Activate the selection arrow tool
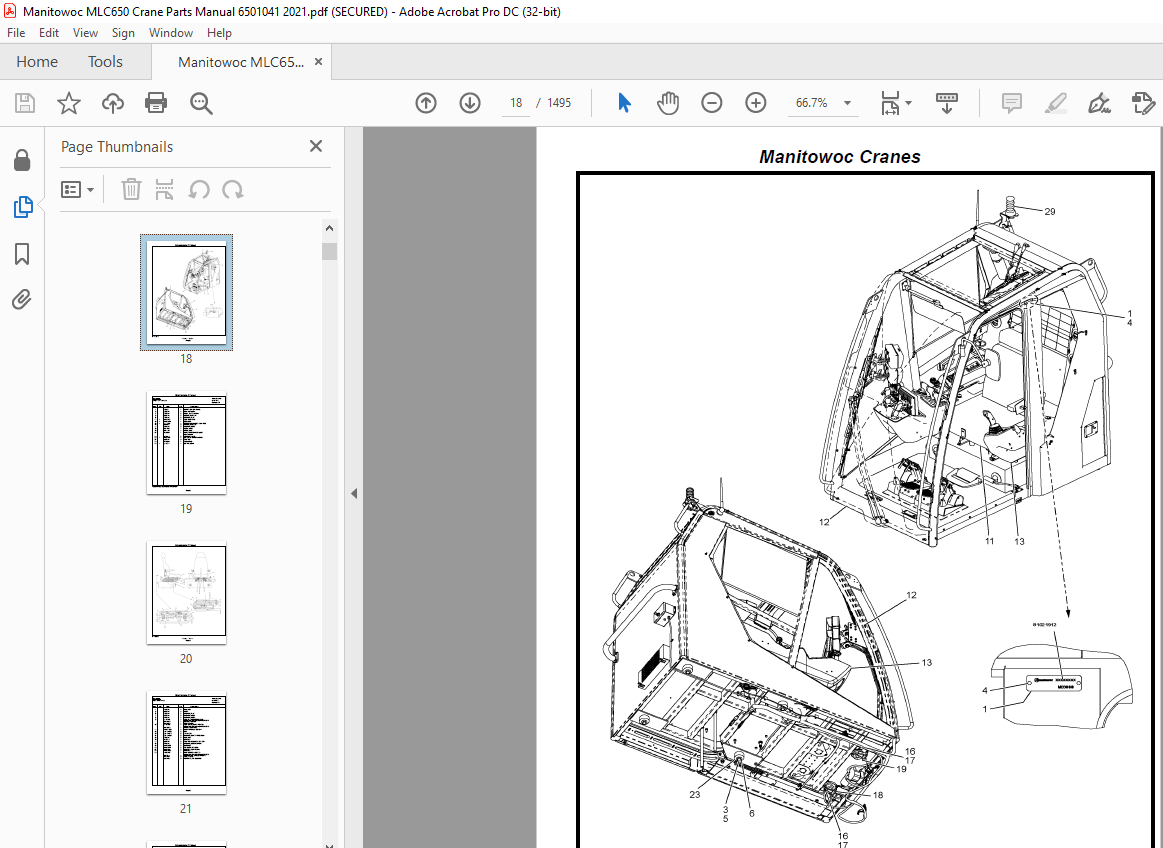 pyautogui.click(x=625, y=103)
